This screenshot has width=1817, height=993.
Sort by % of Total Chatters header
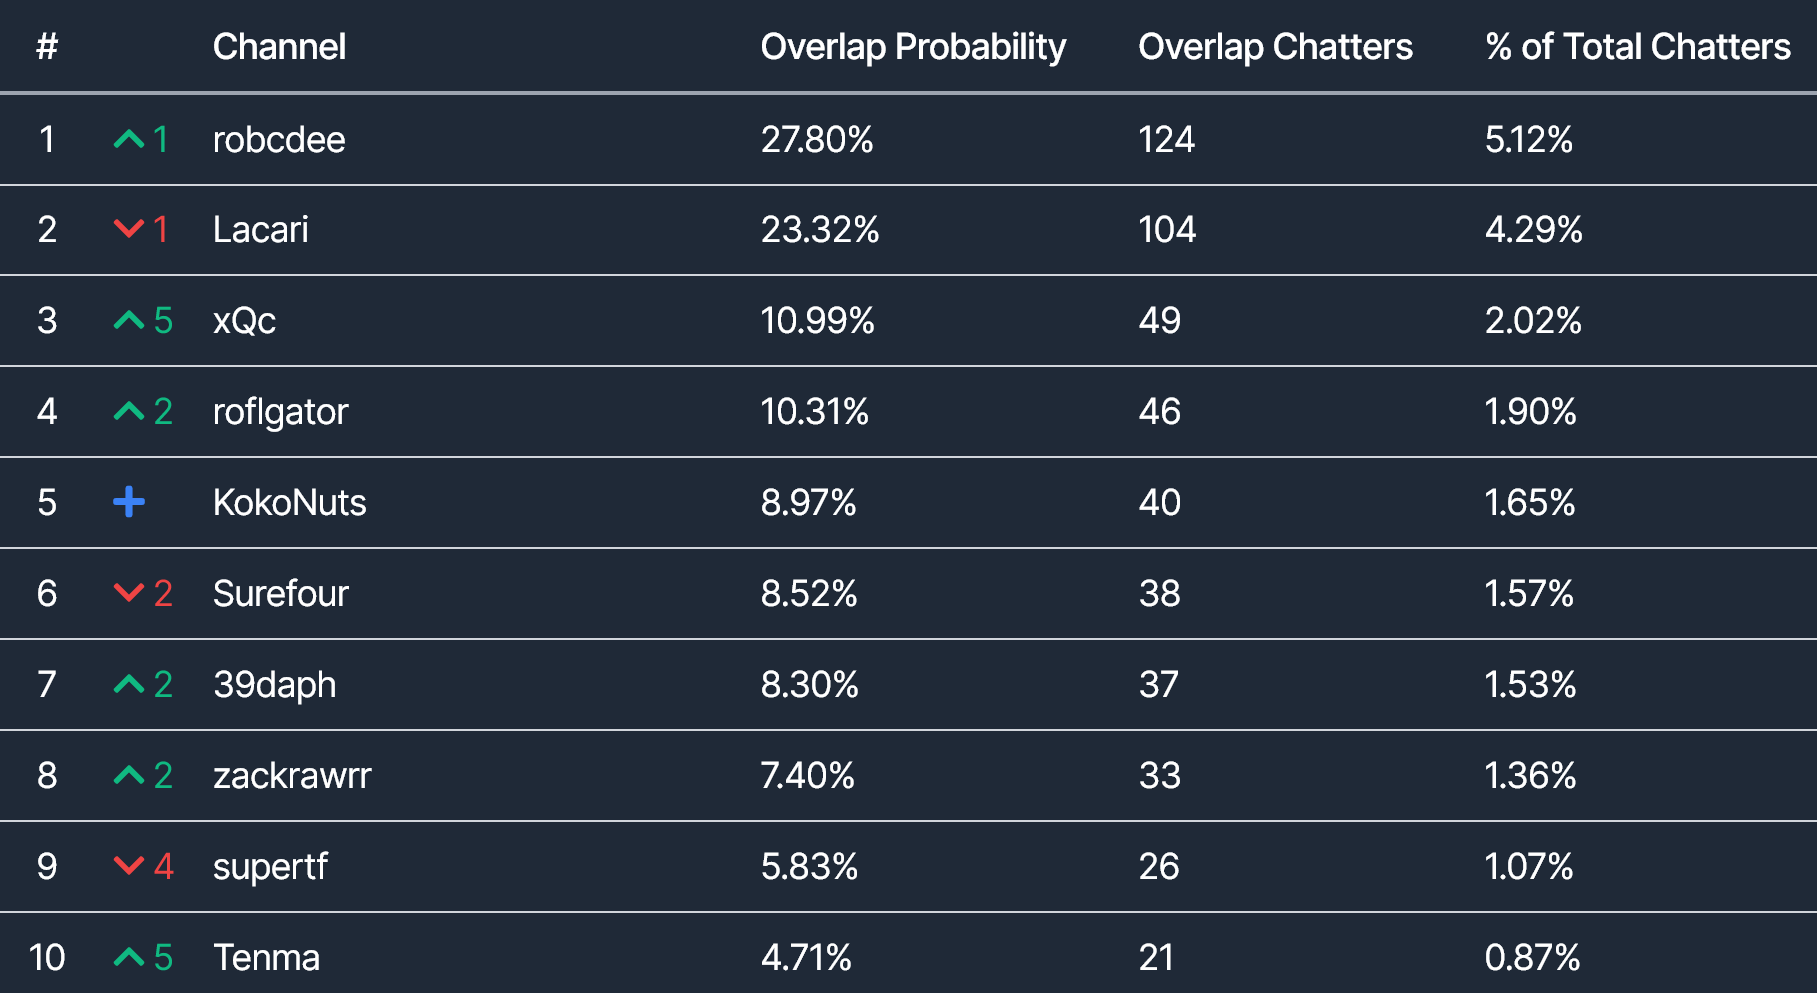click(x=1637, y=47)
